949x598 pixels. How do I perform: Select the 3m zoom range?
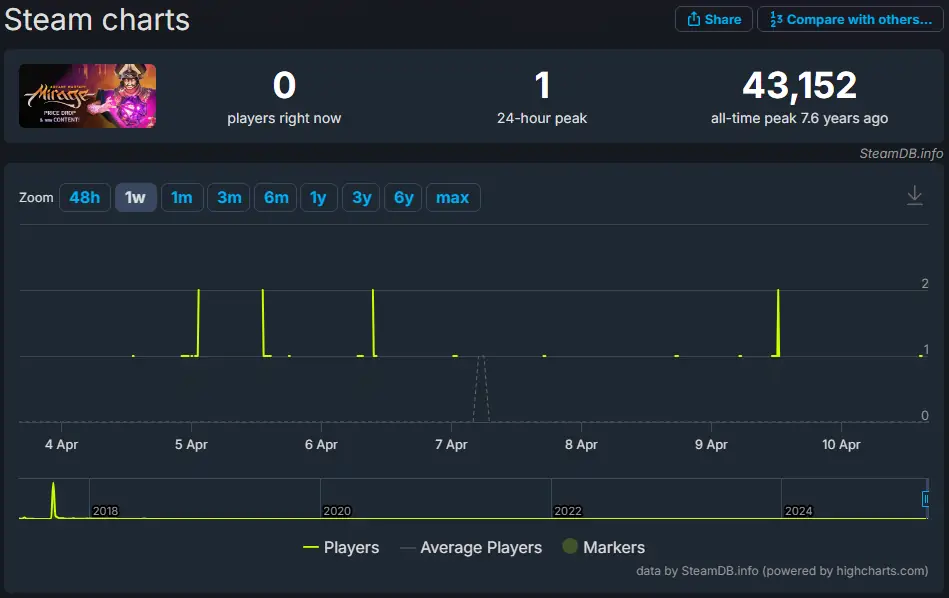(228, 197)
